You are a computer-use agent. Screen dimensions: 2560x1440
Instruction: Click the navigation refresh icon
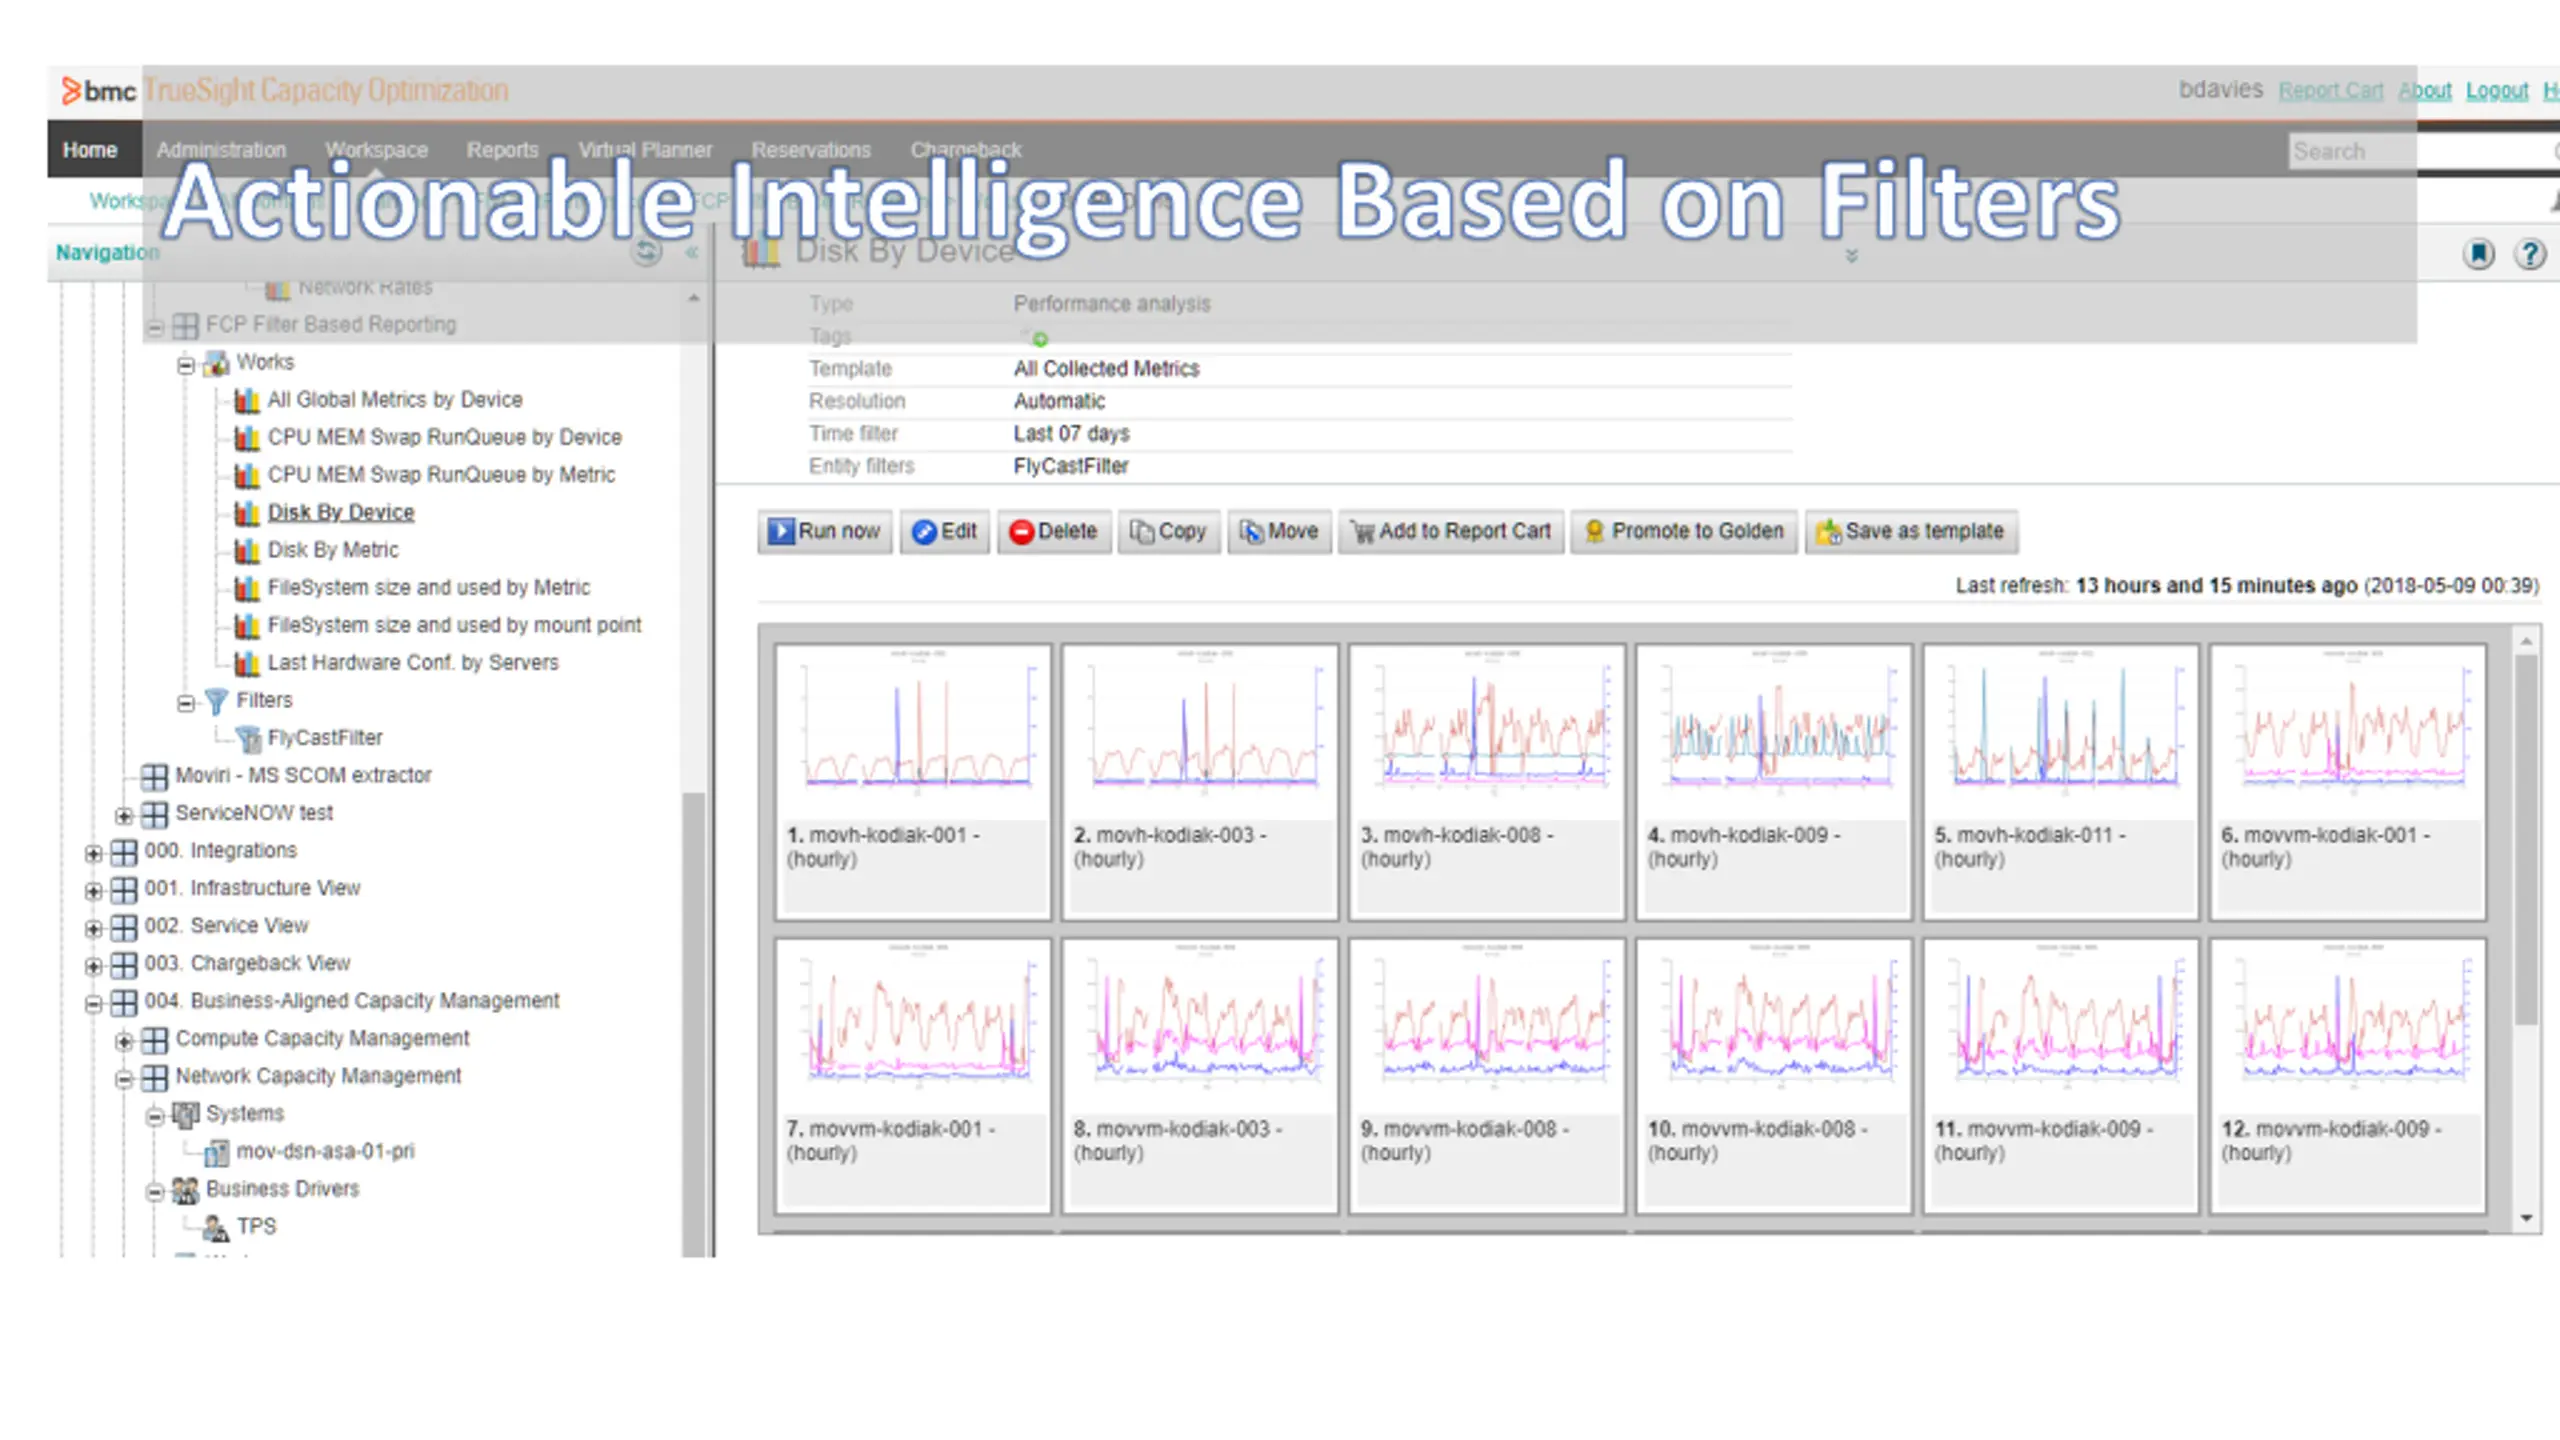point(647,252)
